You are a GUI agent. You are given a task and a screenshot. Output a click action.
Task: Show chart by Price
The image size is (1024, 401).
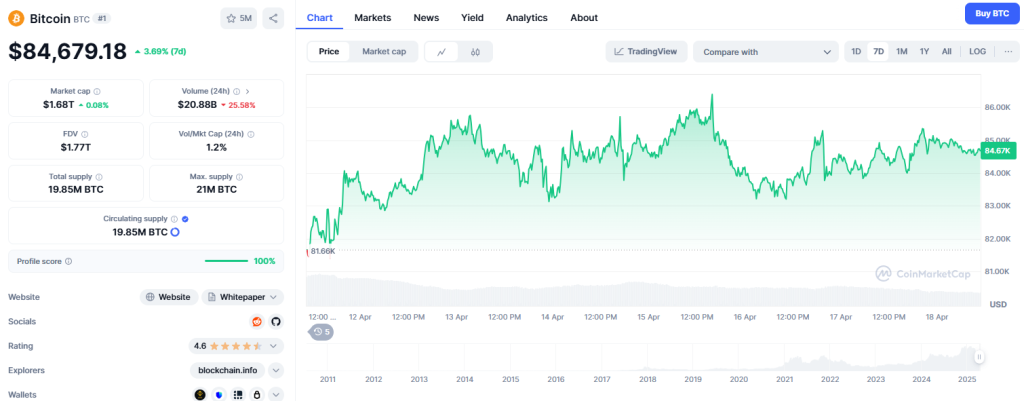[328, 52]
